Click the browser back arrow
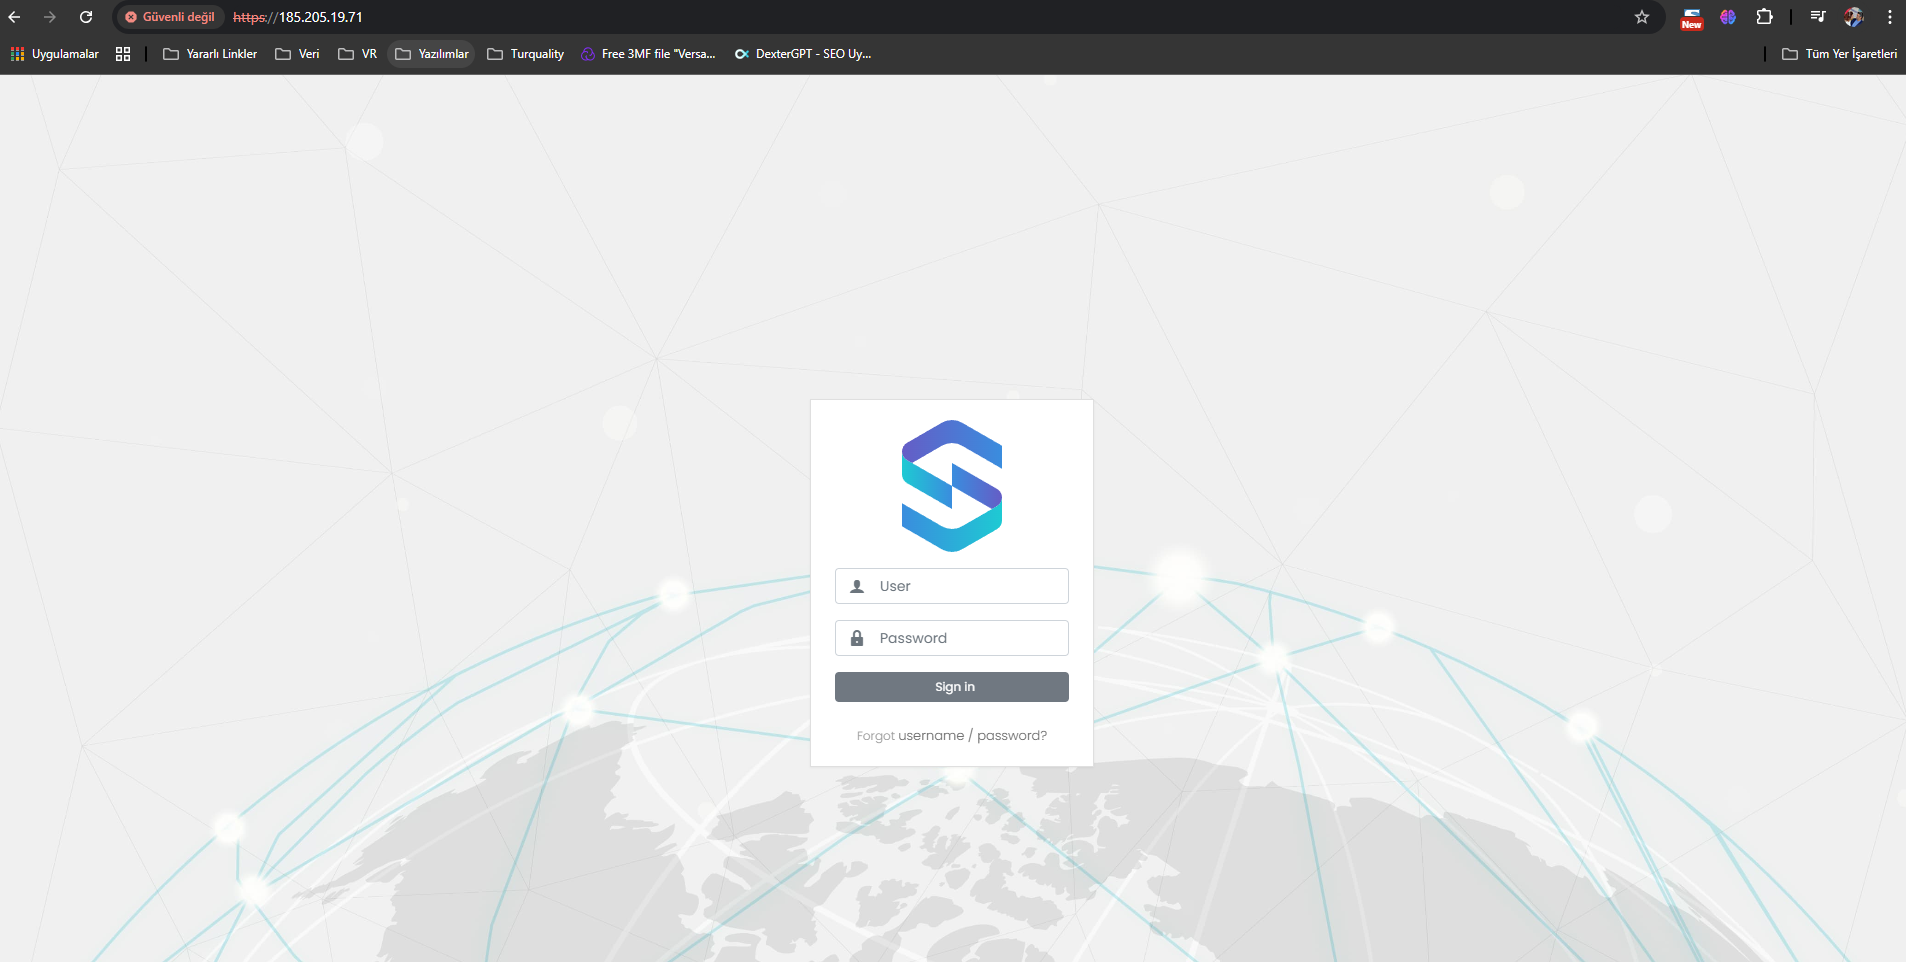 pyautogui.click(x=14, y=17)
